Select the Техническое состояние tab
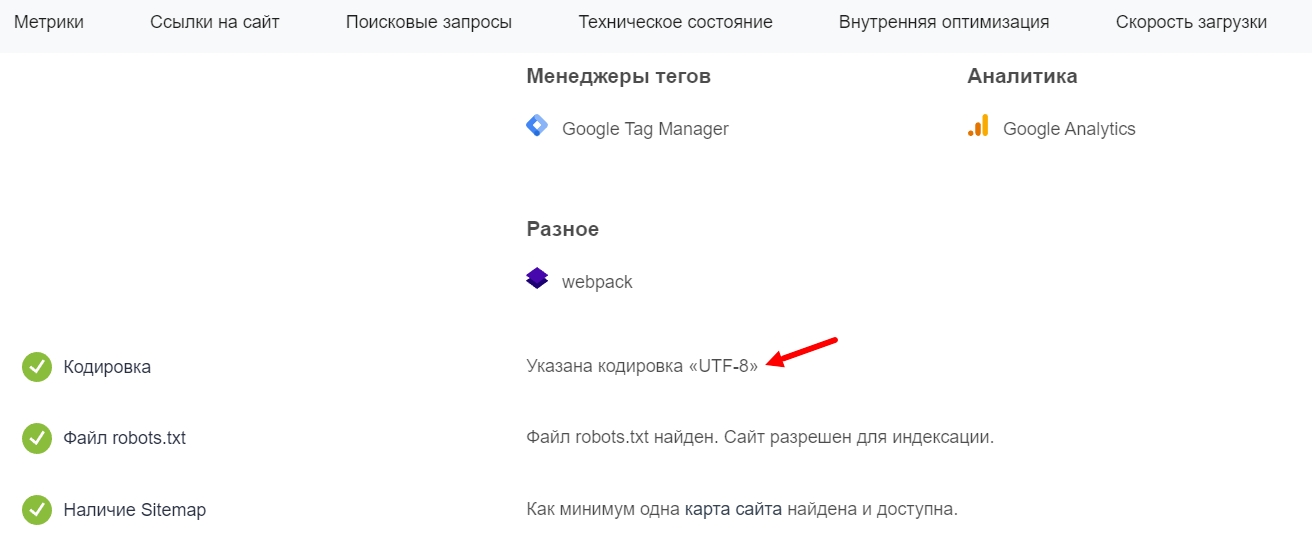The width and height of the screenshot is (1312, 538). pyautogui.click(x=676, y=22)
